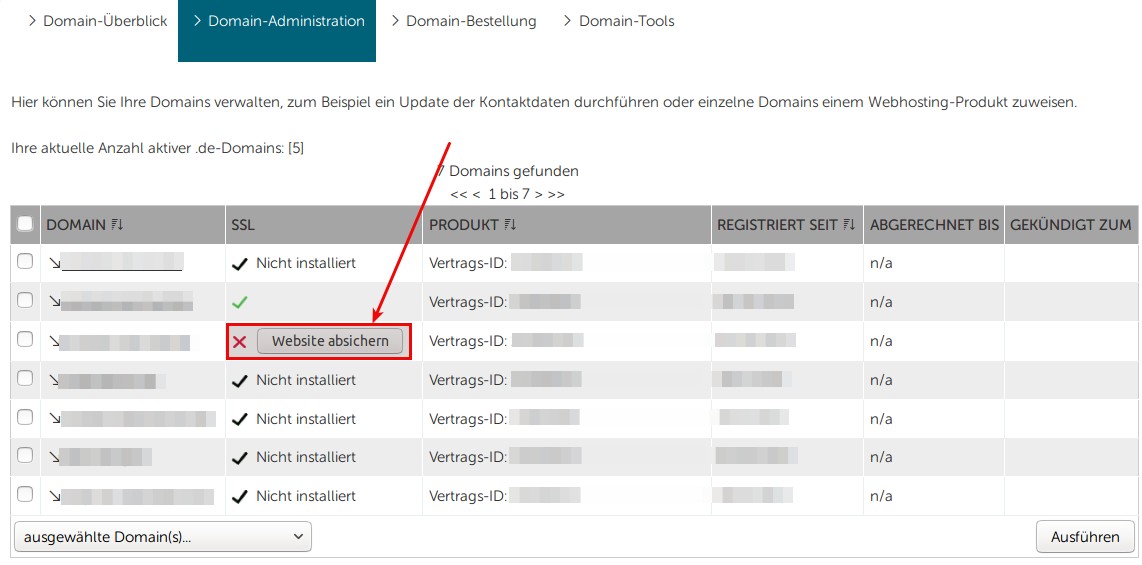1142x565 pixels.
Task: Go to next page with single > link
Action: click(x=539, y=195)
